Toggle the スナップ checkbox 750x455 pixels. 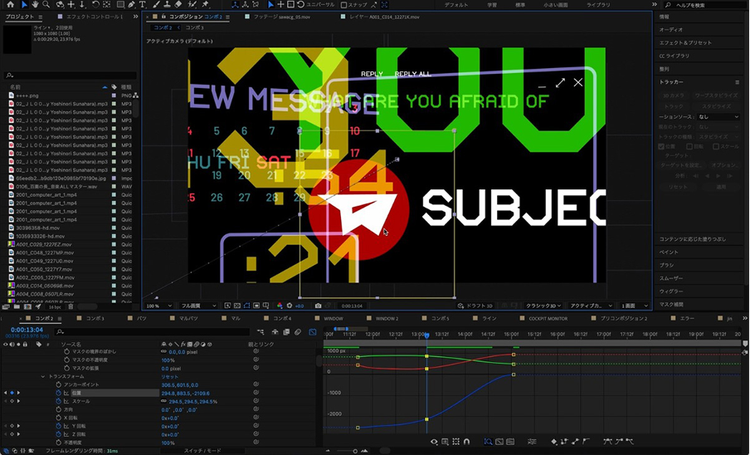(x=344, y=5)
